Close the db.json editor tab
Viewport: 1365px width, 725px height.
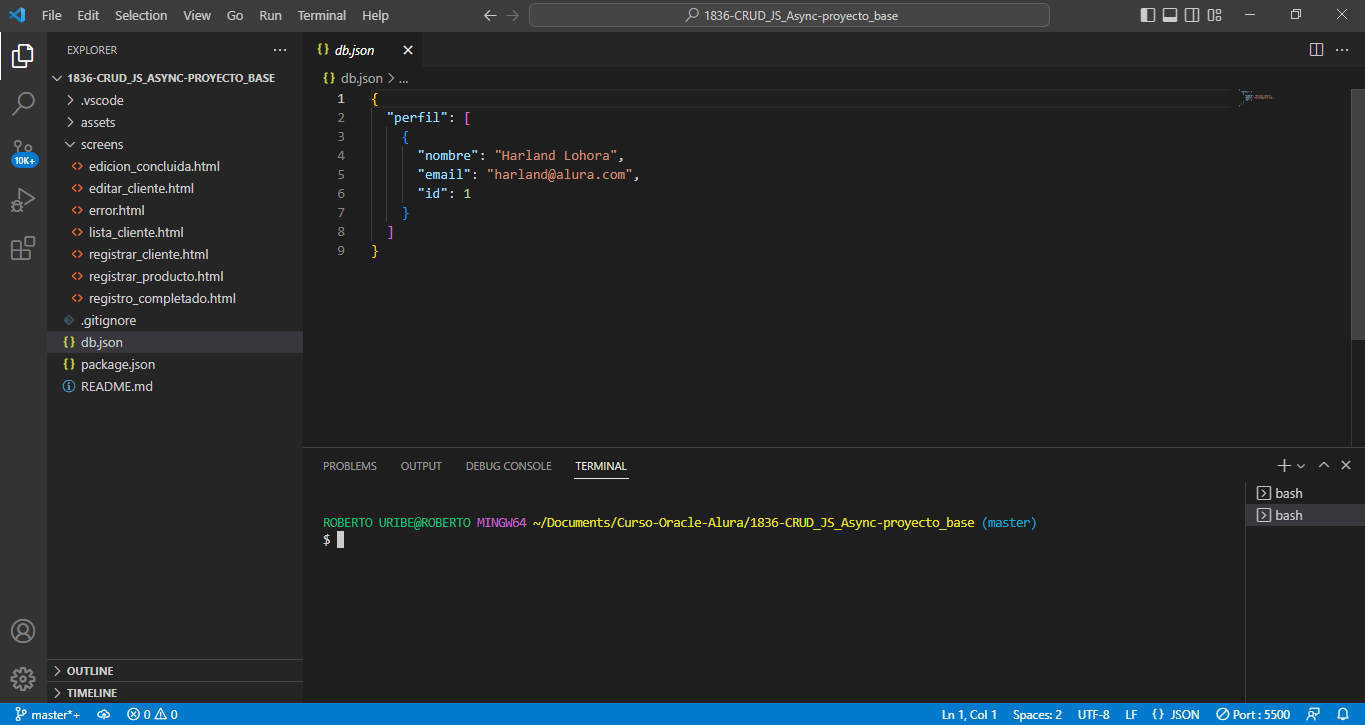[408, 50]
